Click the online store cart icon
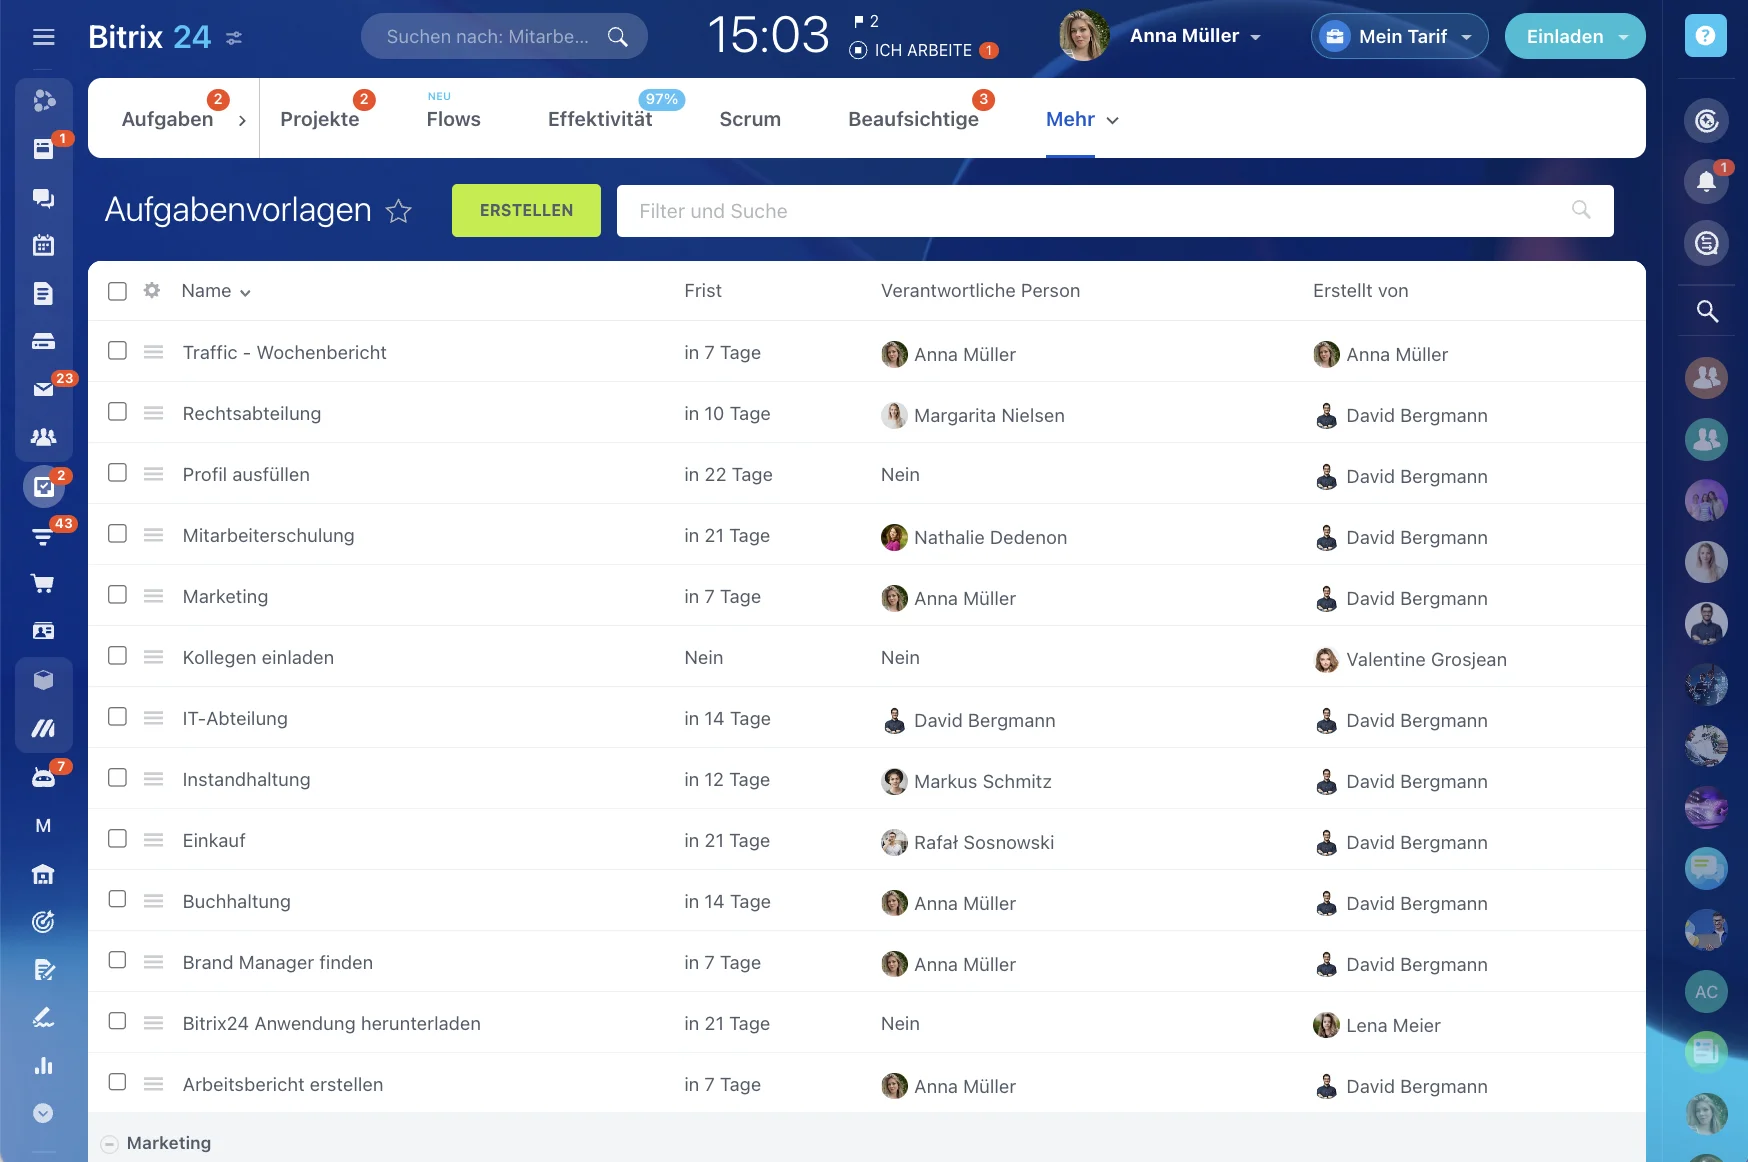The height and width of the screenshot is (1162, 1748). pyautogui.click(x=43, y=583)
